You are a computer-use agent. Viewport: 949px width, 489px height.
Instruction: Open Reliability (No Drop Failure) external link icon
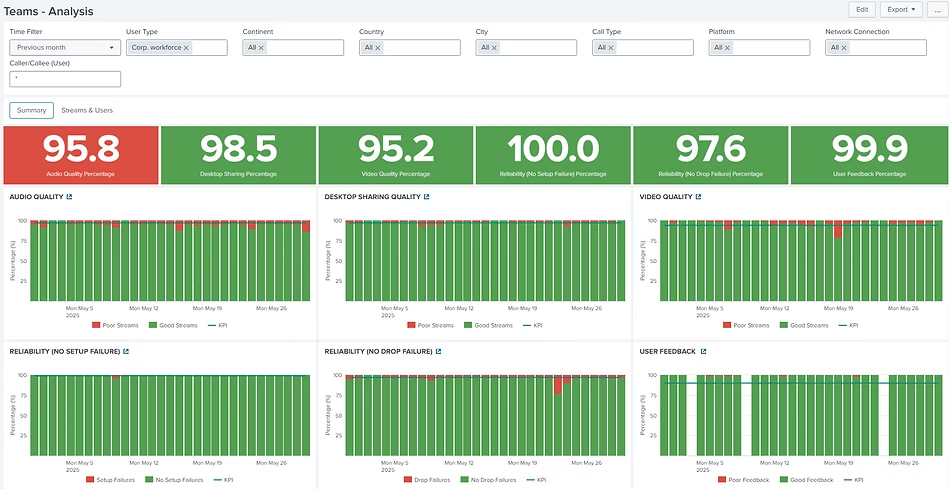pos(440,351)
